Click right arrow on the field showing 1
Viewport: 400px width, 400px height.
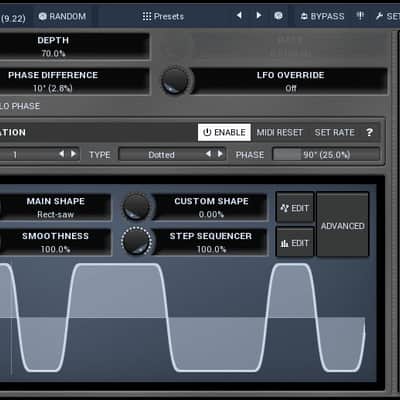click(x=73, y=154)
